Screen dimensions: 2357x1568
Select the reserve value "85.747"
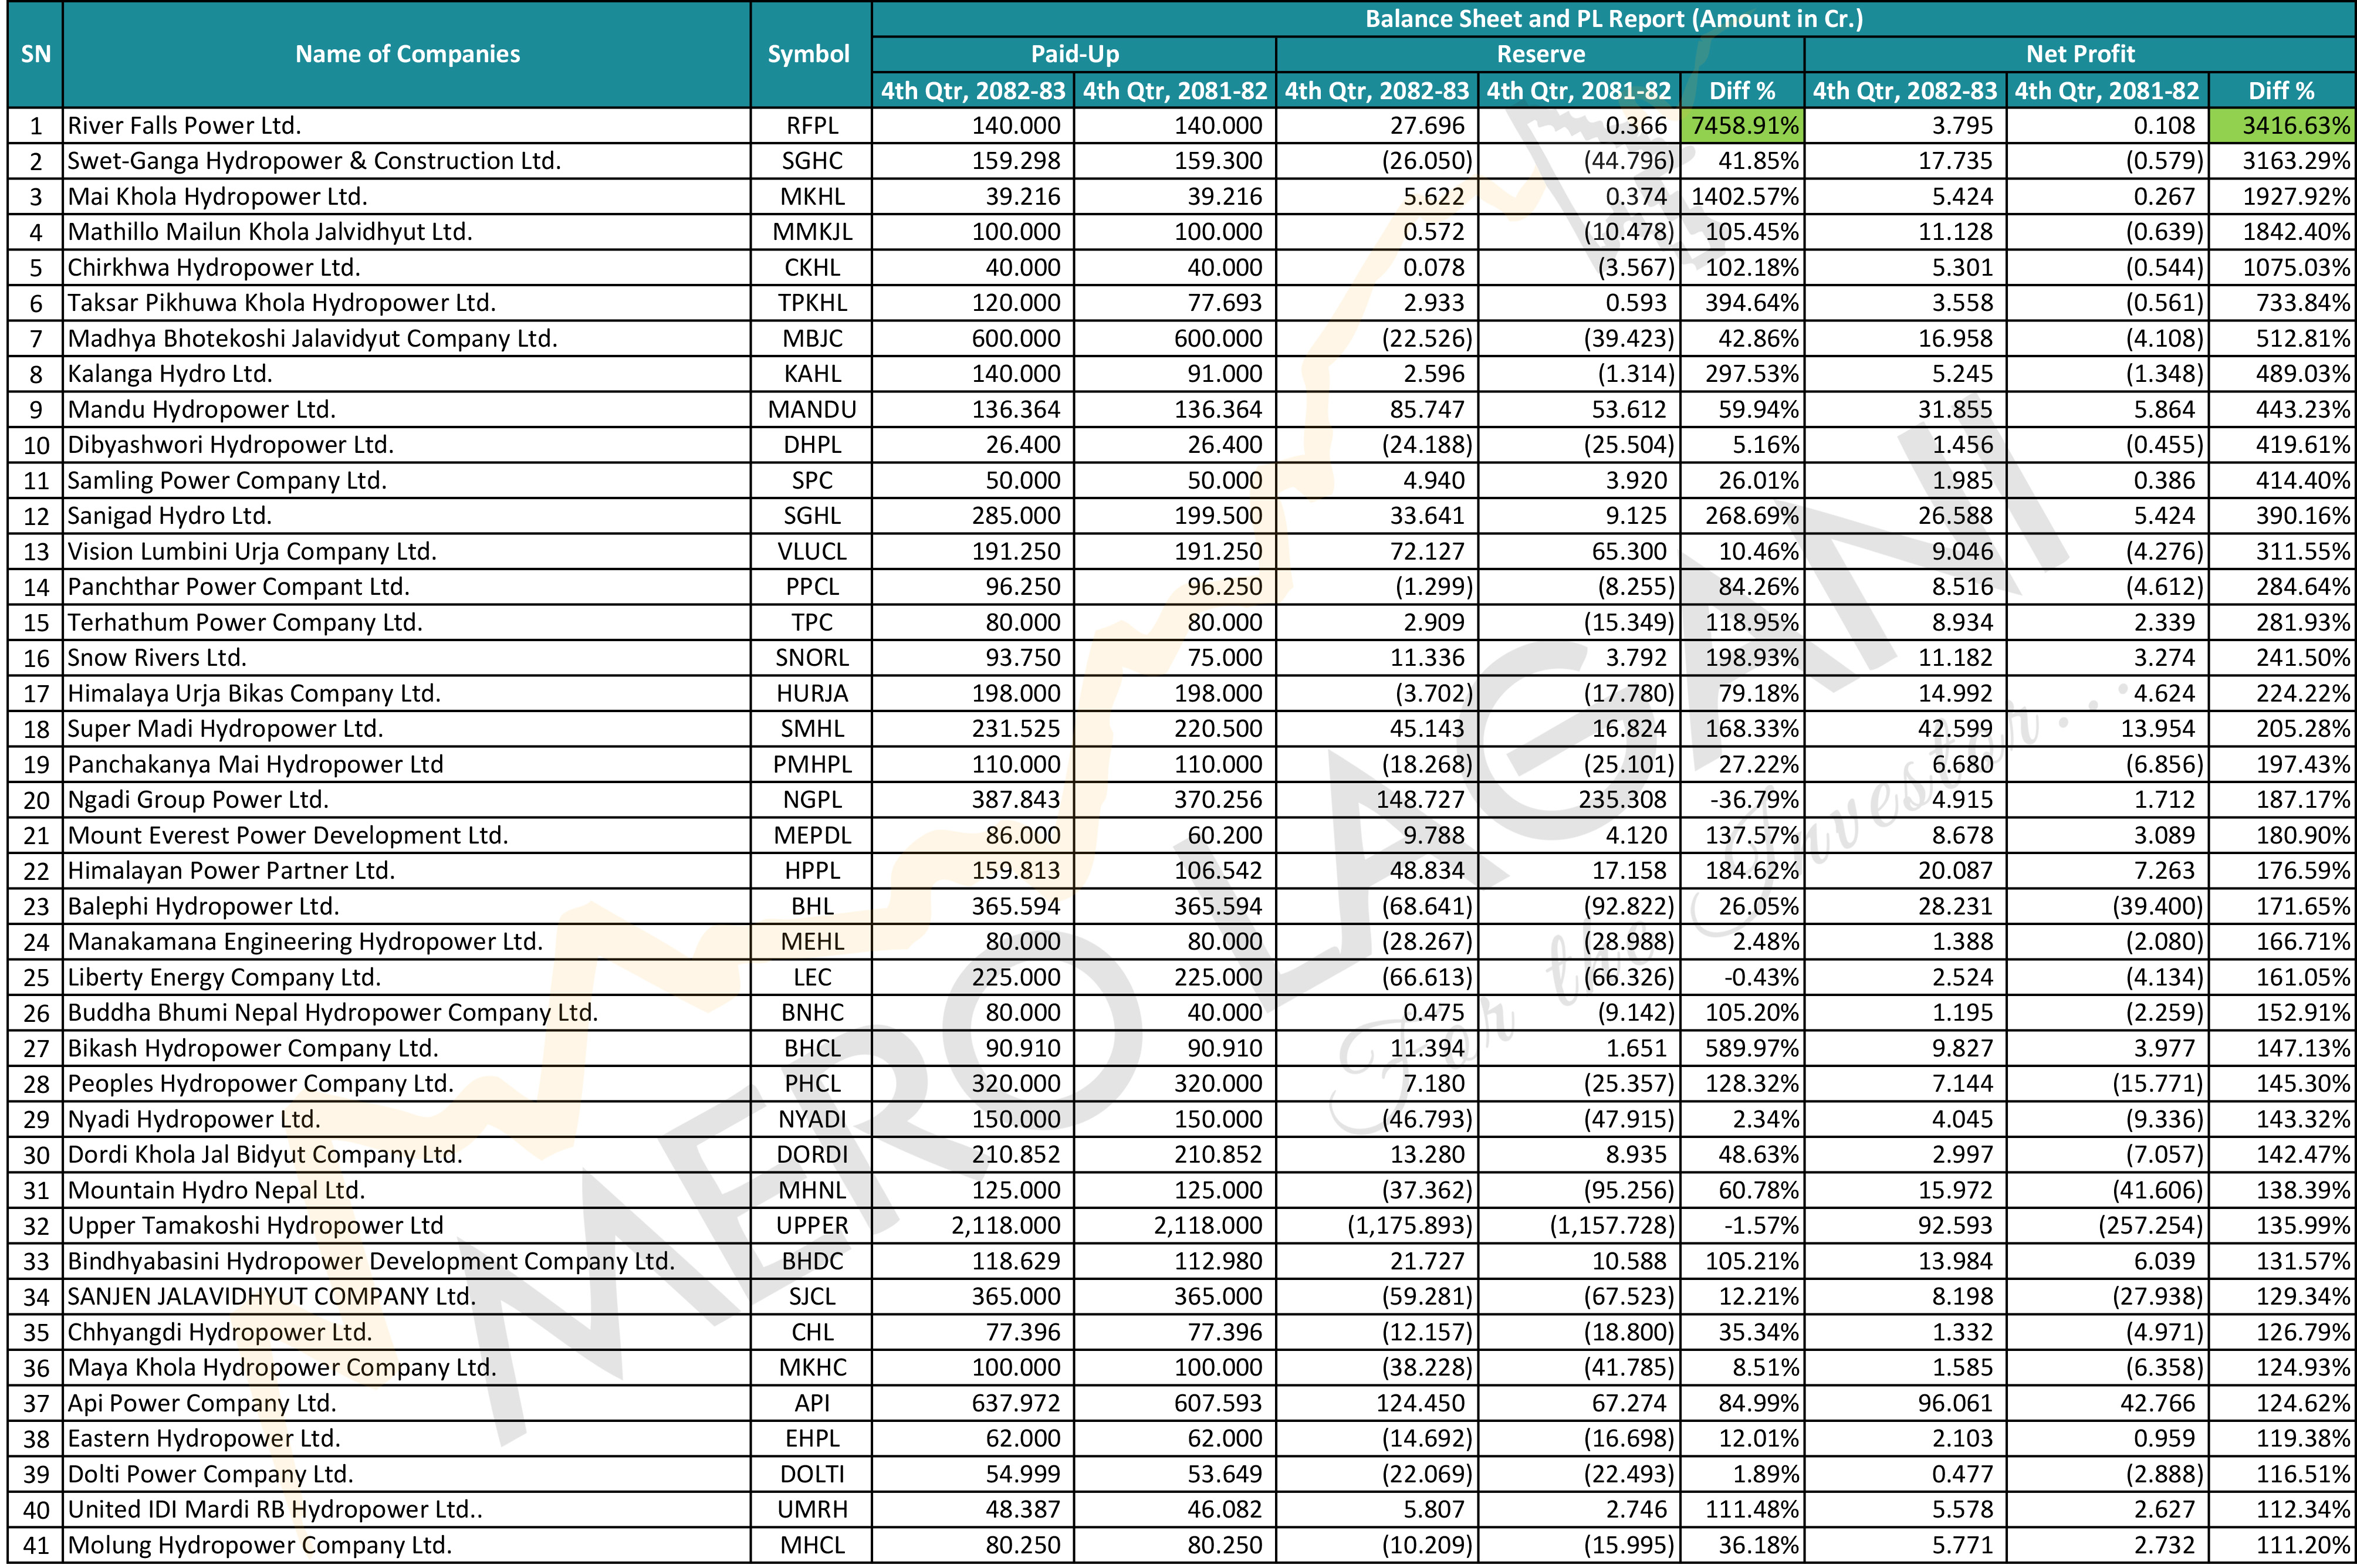pyautogui.click(x=1427, y=410)
